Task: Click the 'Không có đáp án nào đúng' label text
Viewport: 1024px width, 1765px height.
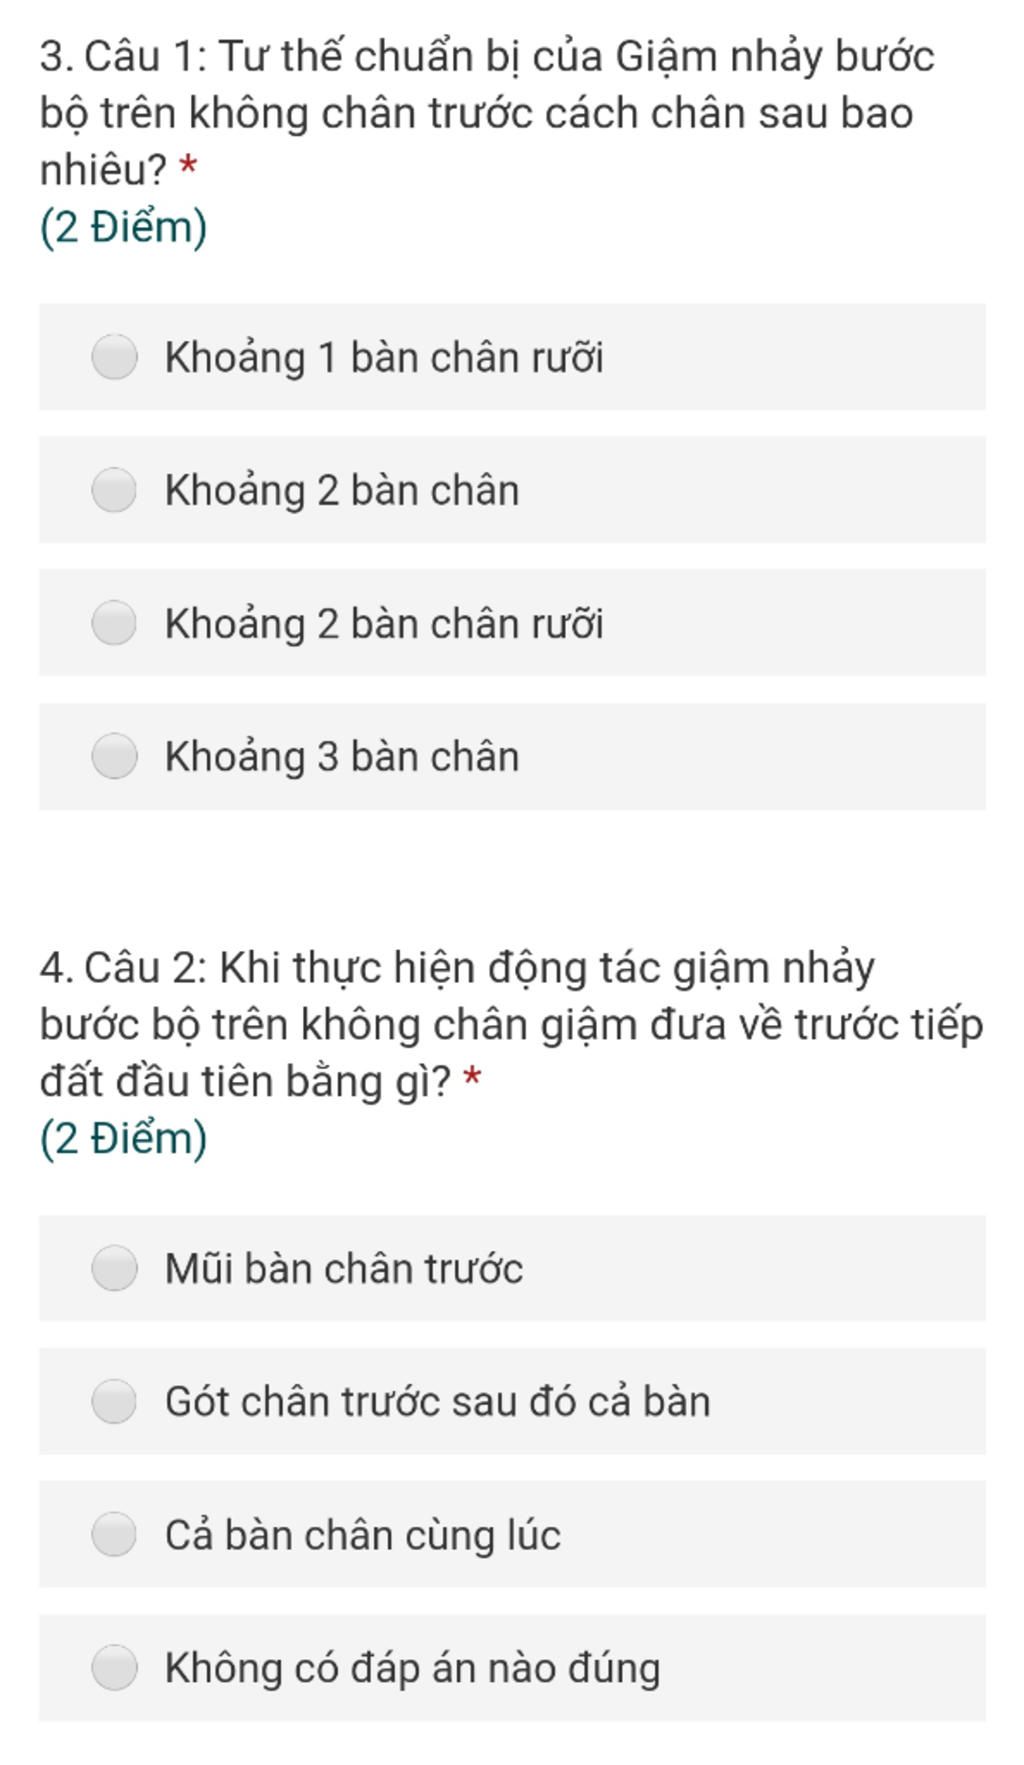Action: pos(413,1668)
